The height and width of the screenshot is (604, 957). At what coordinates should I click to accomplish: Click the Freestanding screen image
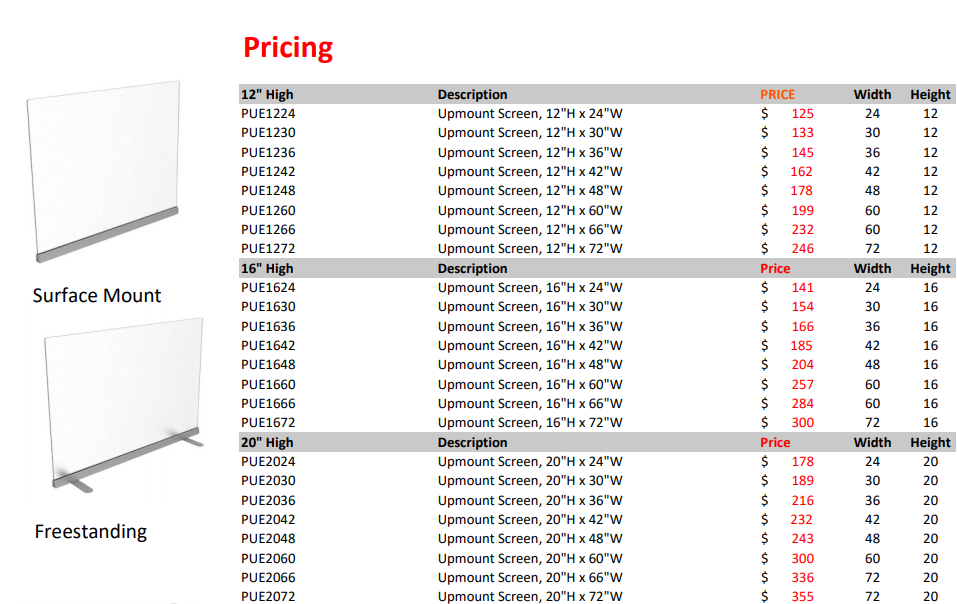(x=124, y=404)
